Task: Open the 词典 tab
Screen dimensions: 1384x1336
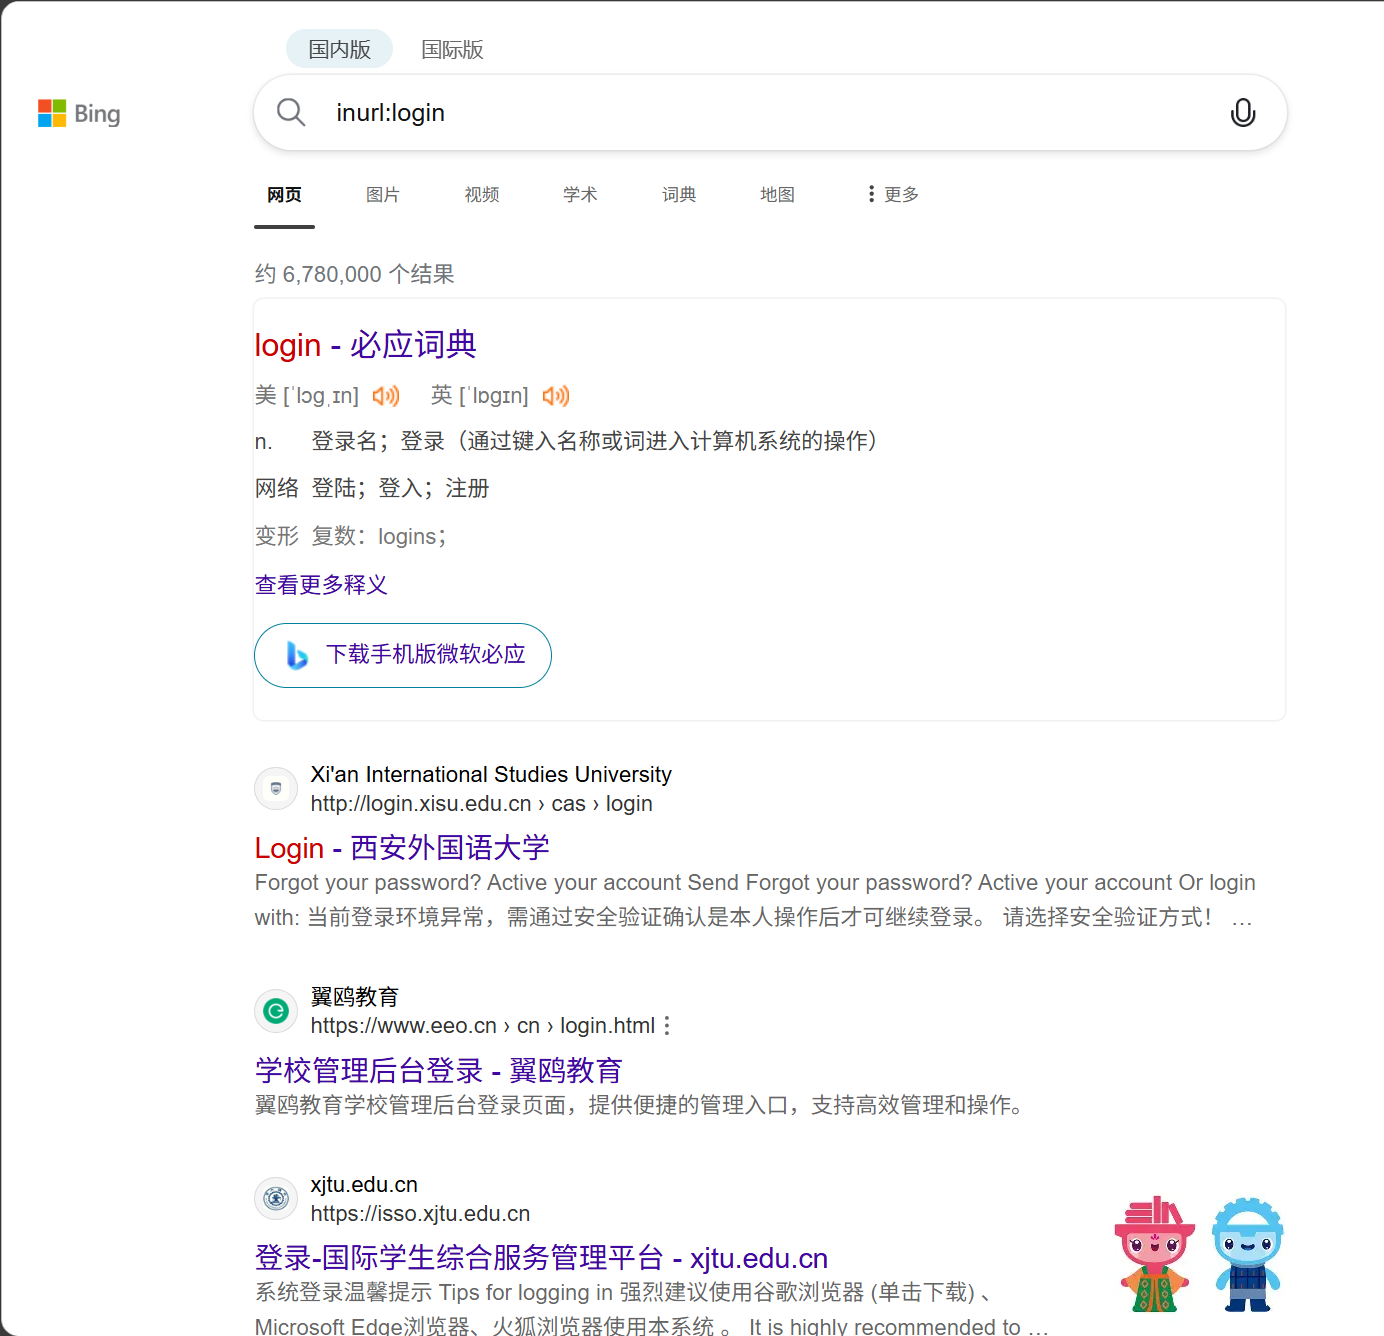Action: tap(679, 194)
